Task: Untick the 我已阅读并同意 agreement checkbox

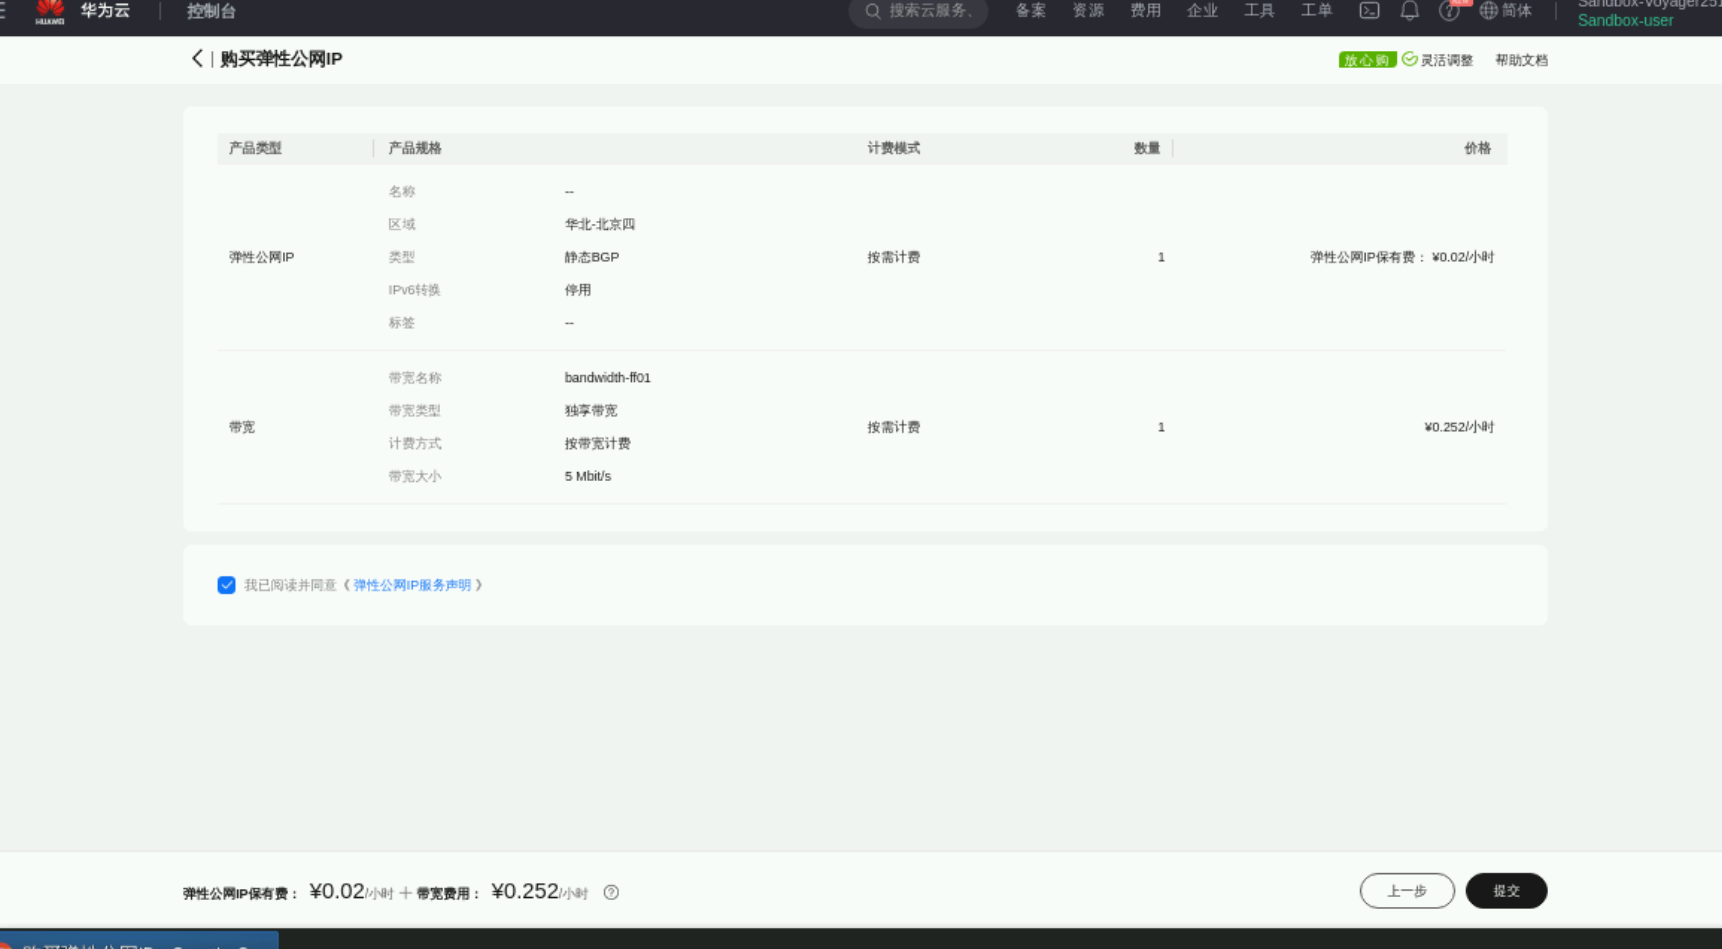Action: 227,585
